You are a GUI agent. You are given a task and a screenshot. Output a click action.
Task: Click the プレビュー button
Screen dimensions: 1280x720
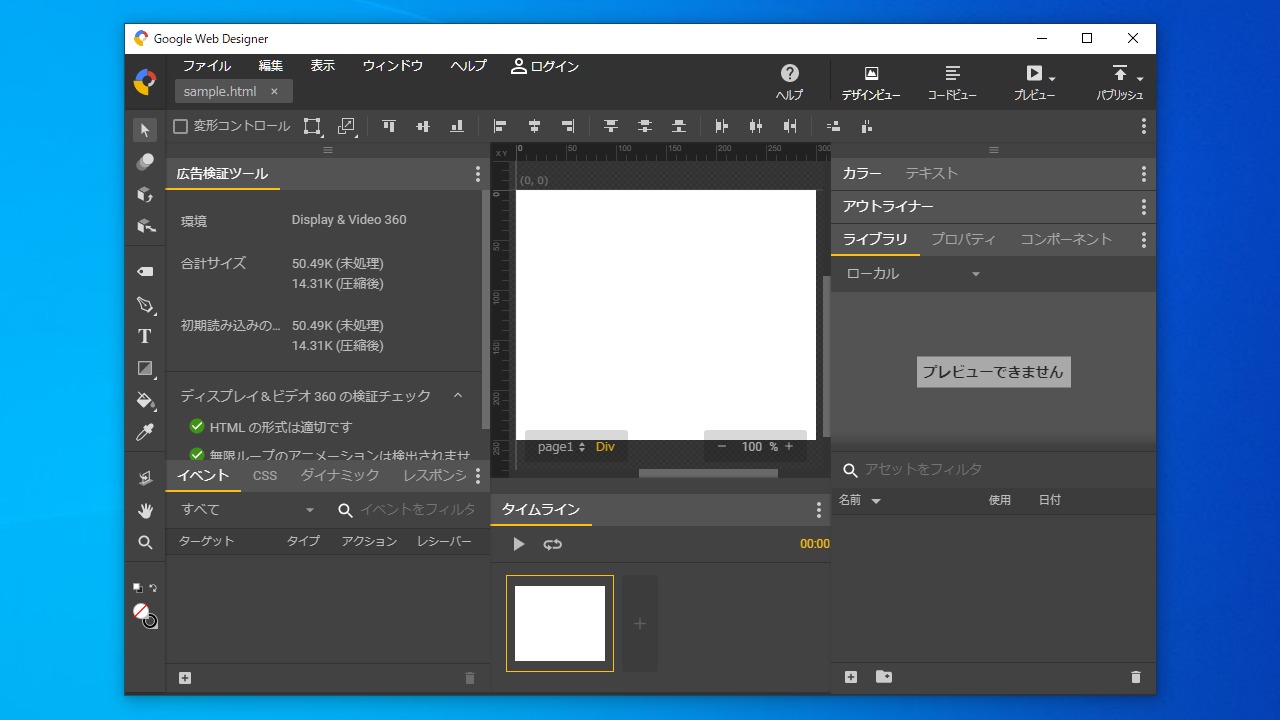click(x=1034, y=82)
